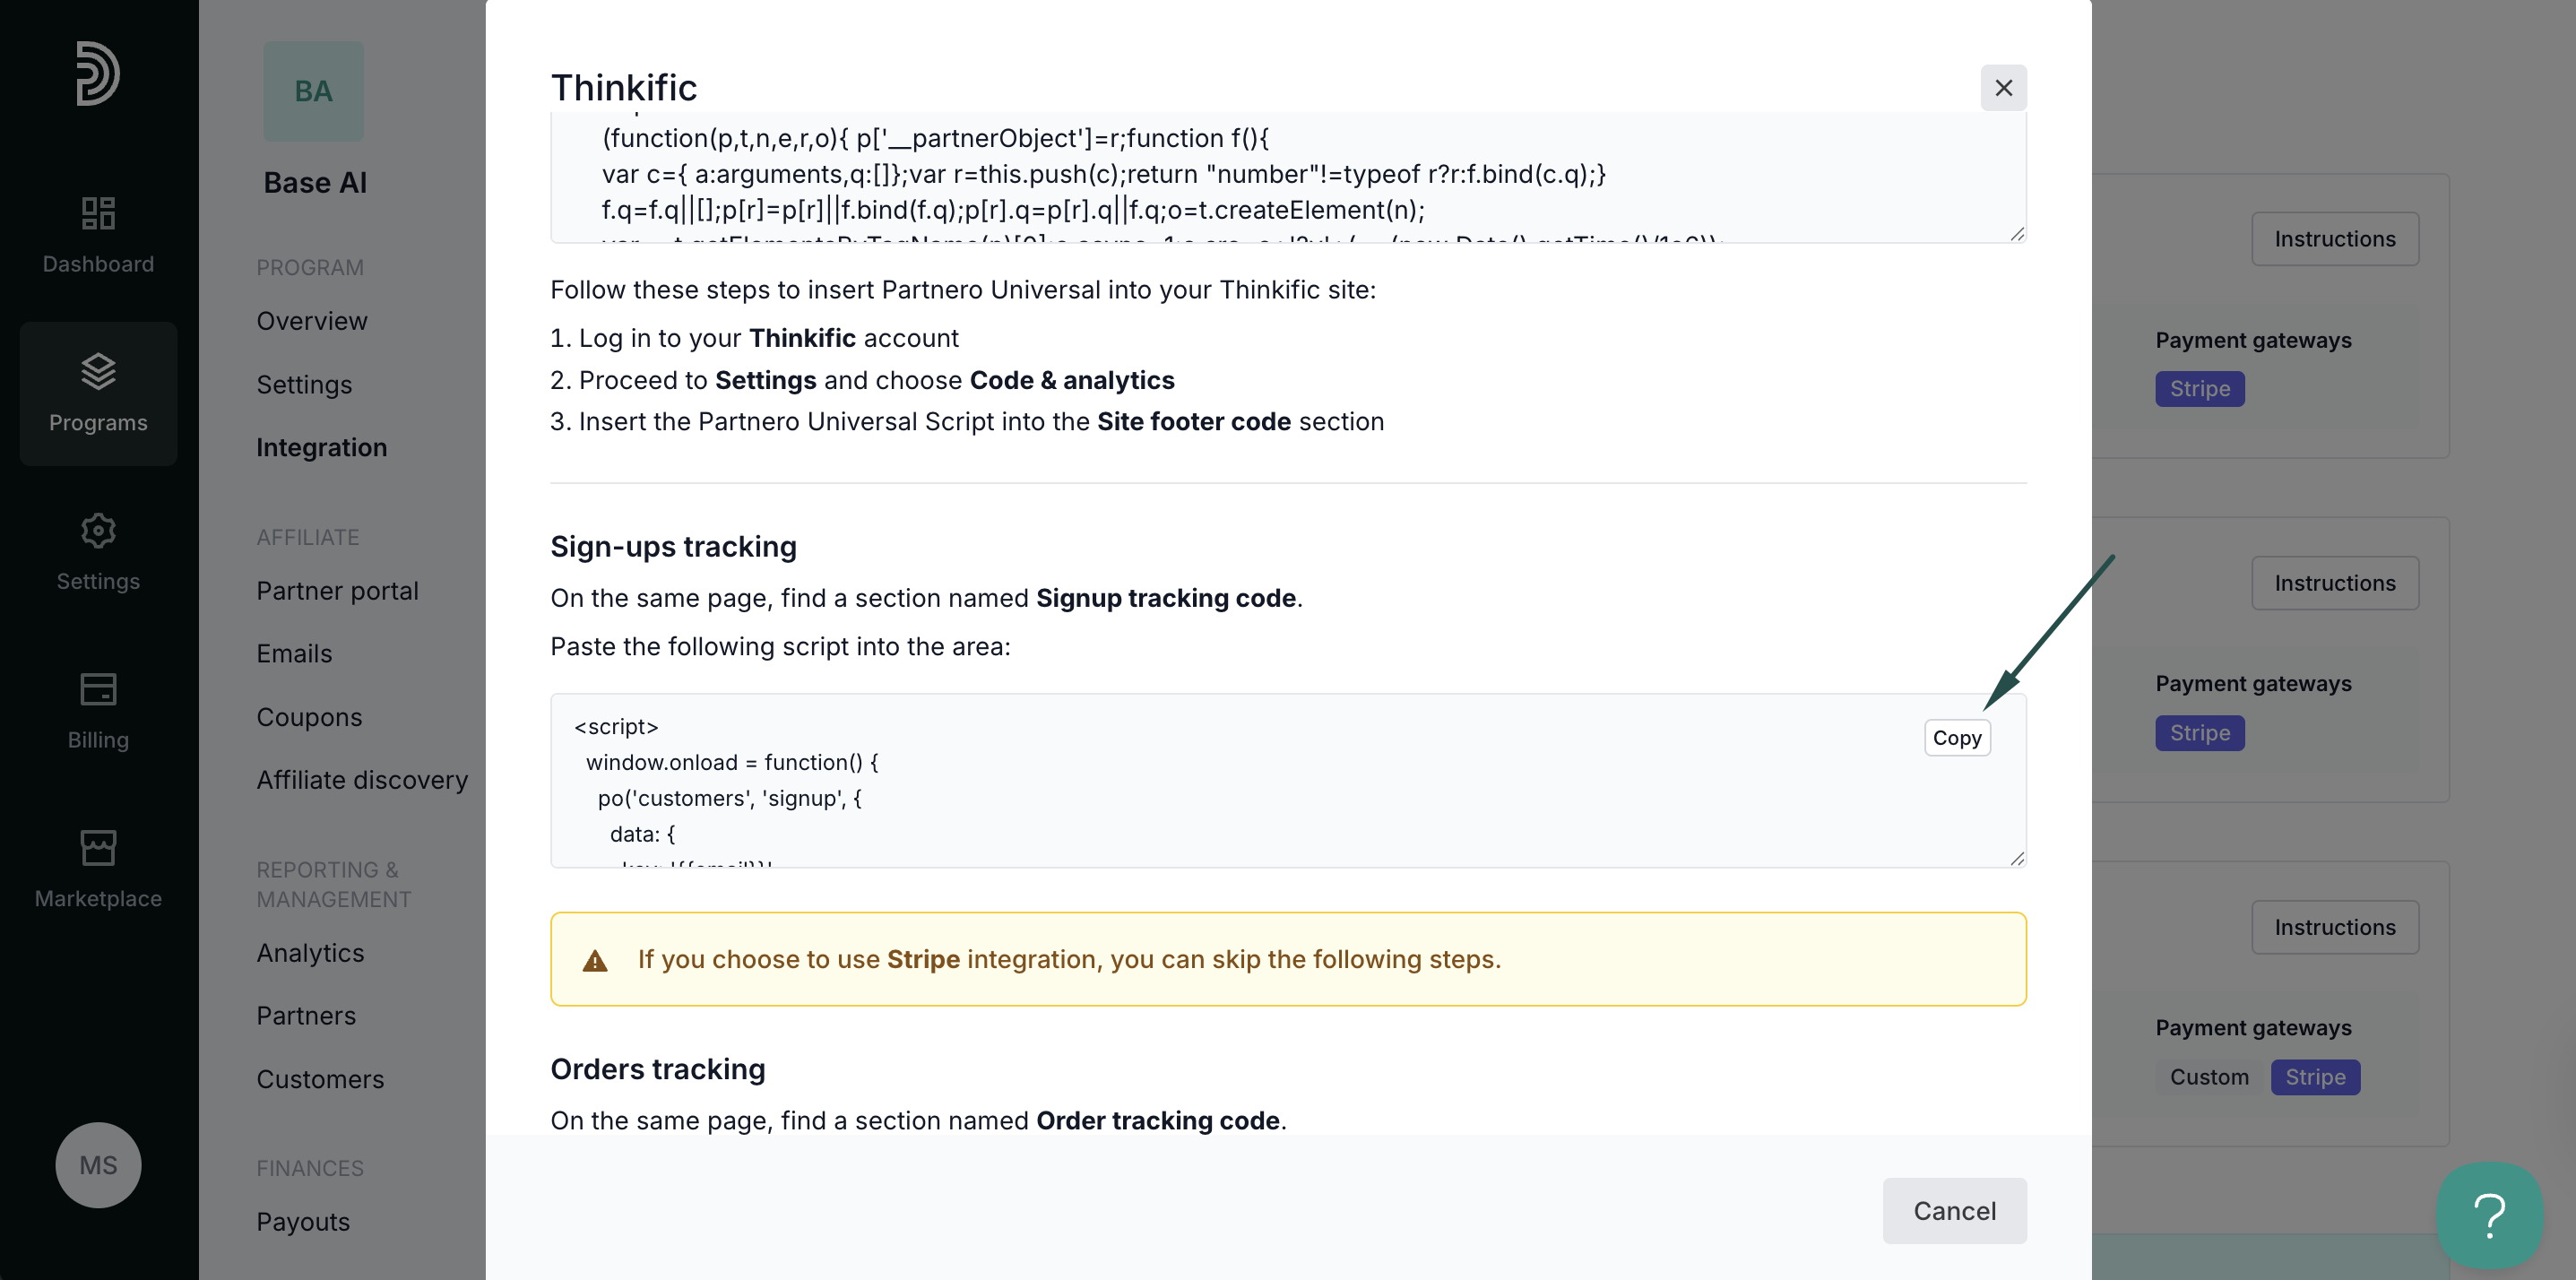
Task: Click the first Instructions button
Action: pyautogui.click(x=2335, y=239)
